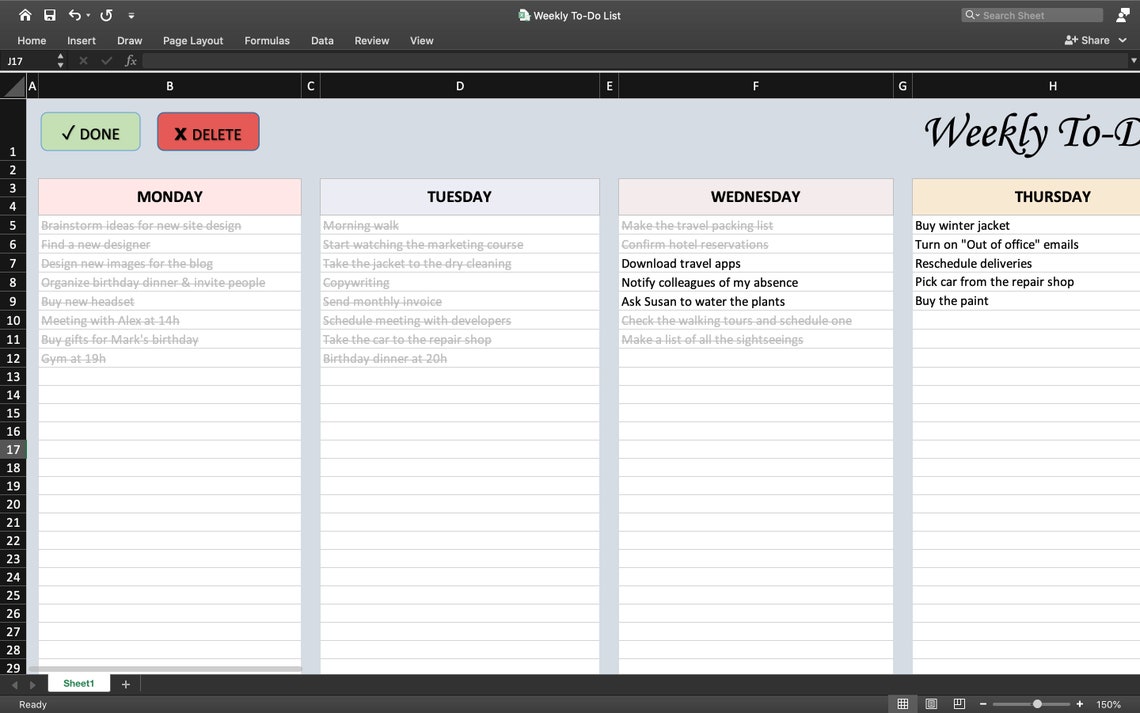This screenshot has height=713, width=1140.
Task: Open Page Break preview from the status bar
Action: coord(958,703)
